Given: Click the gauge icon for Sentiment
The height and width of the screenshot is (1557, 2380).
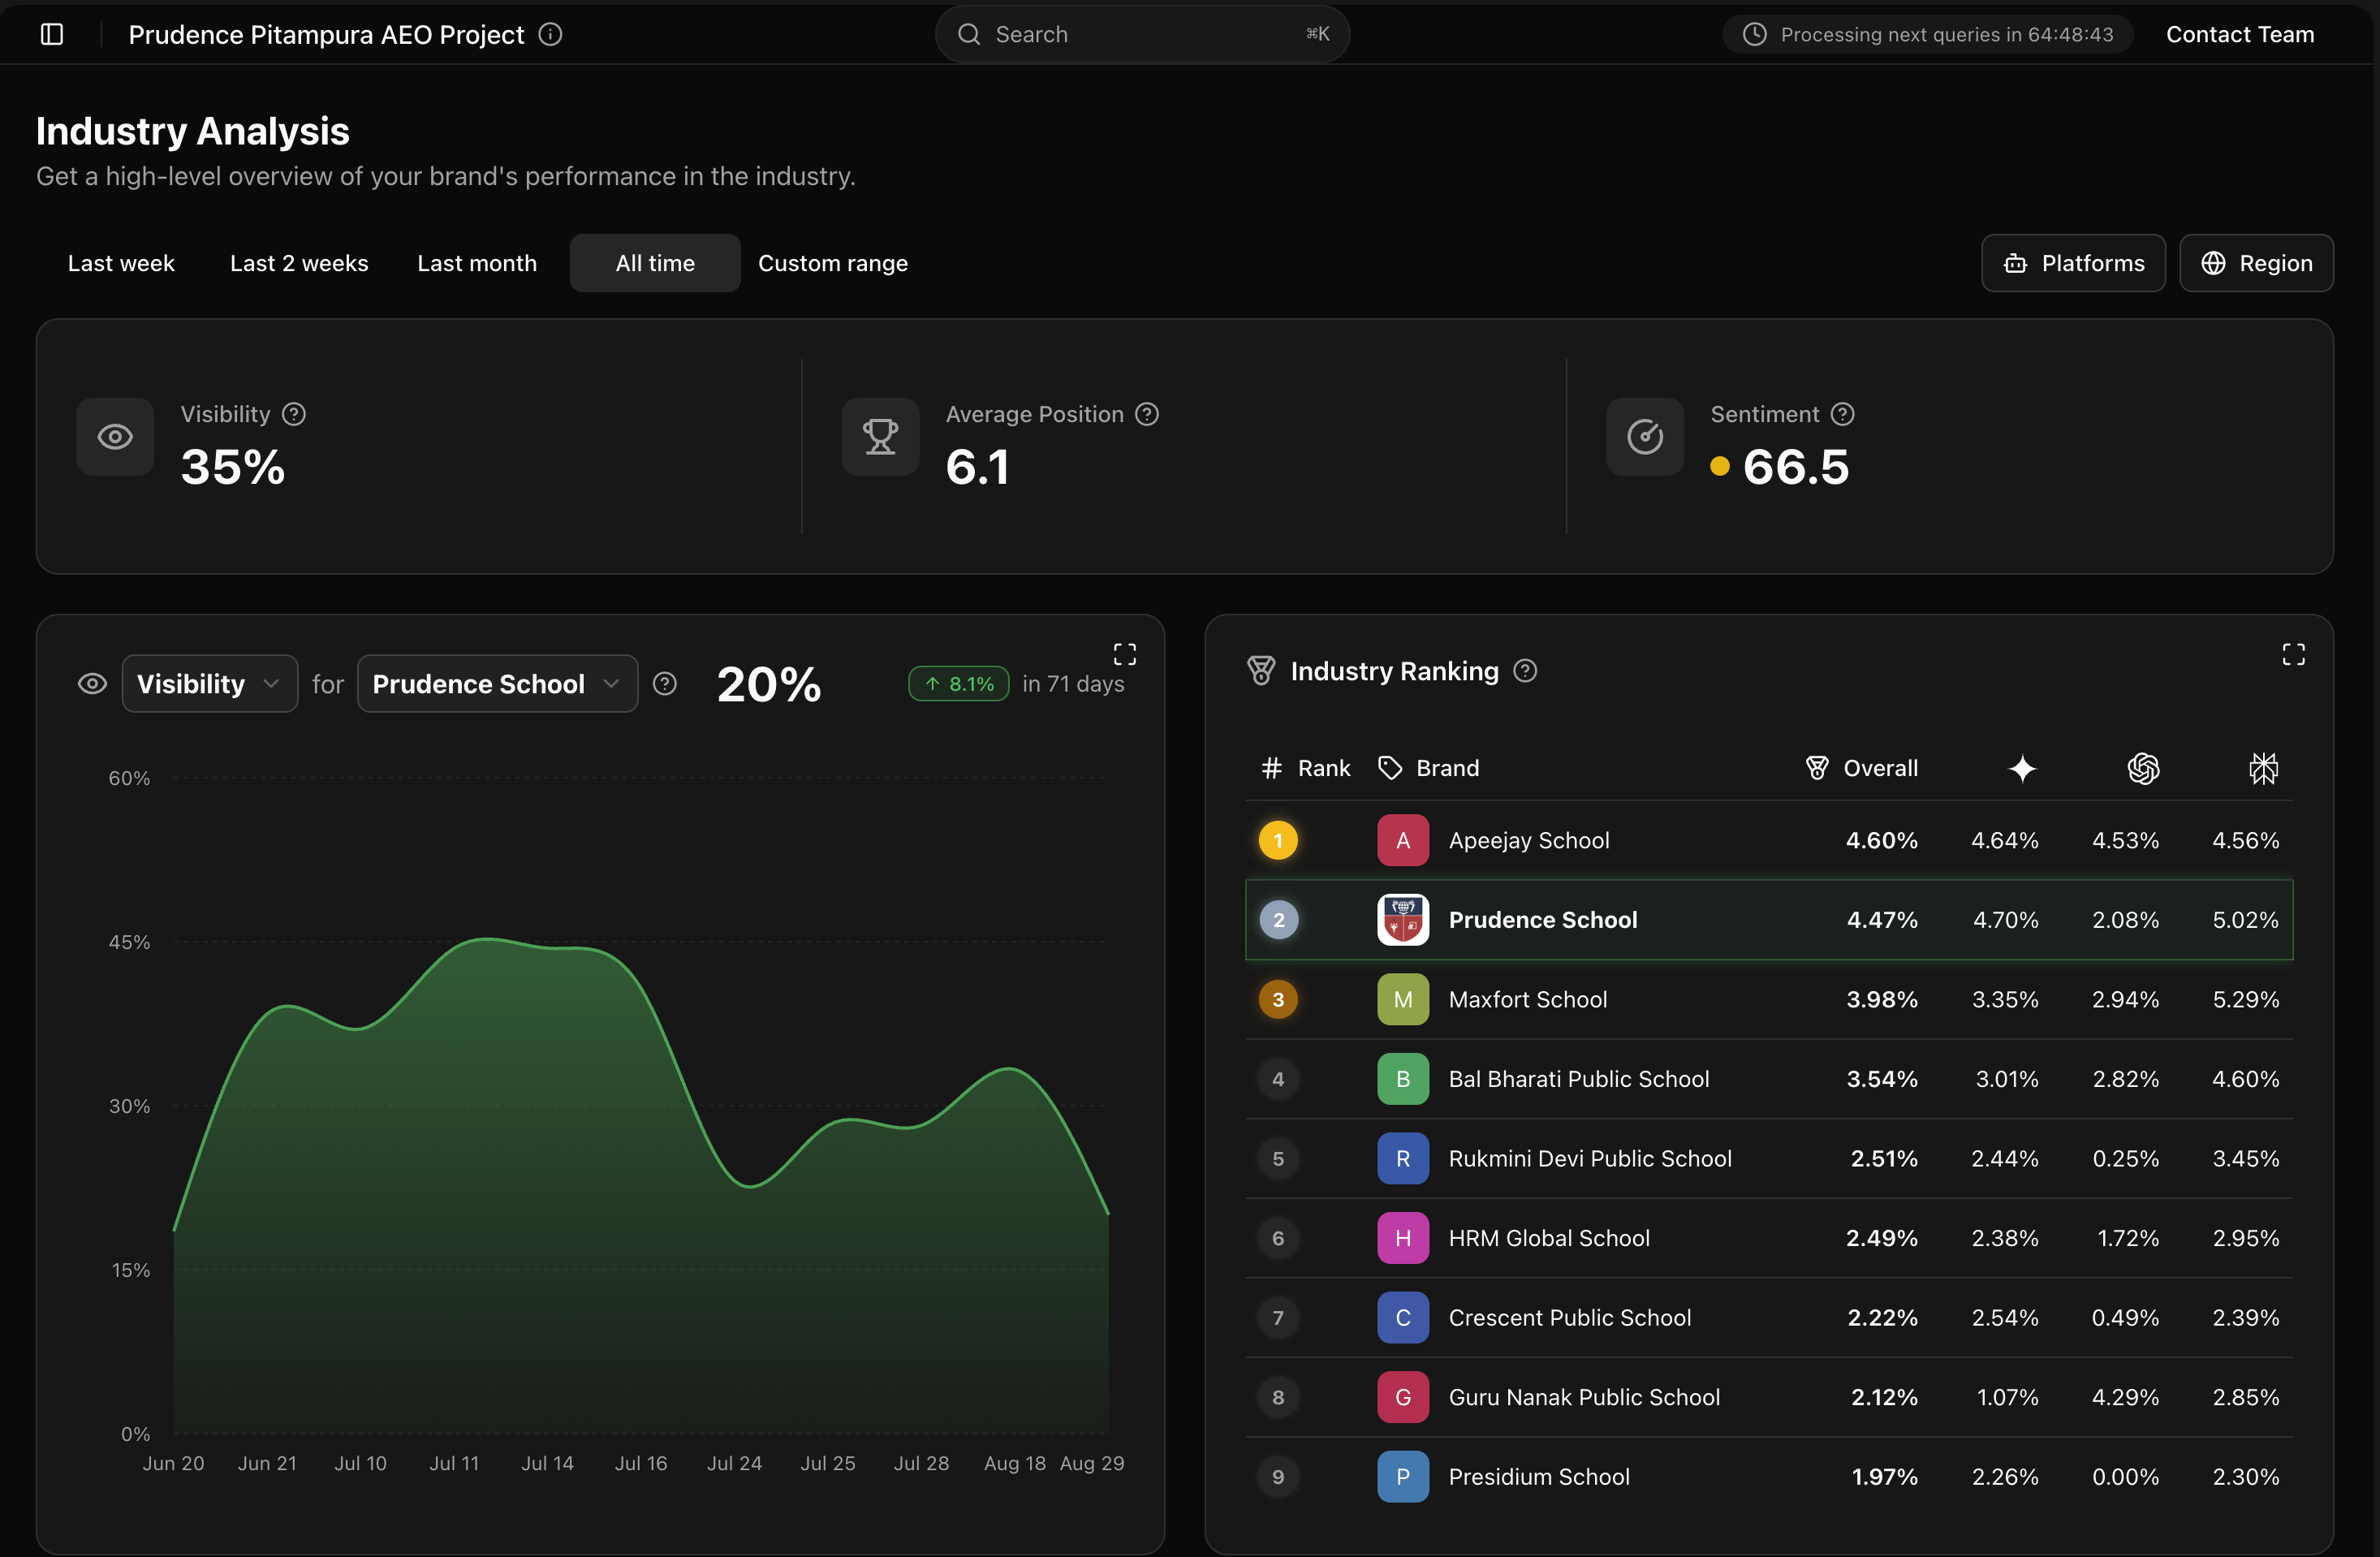Looking at the screenshot, I should click(x=1645, y=437).
